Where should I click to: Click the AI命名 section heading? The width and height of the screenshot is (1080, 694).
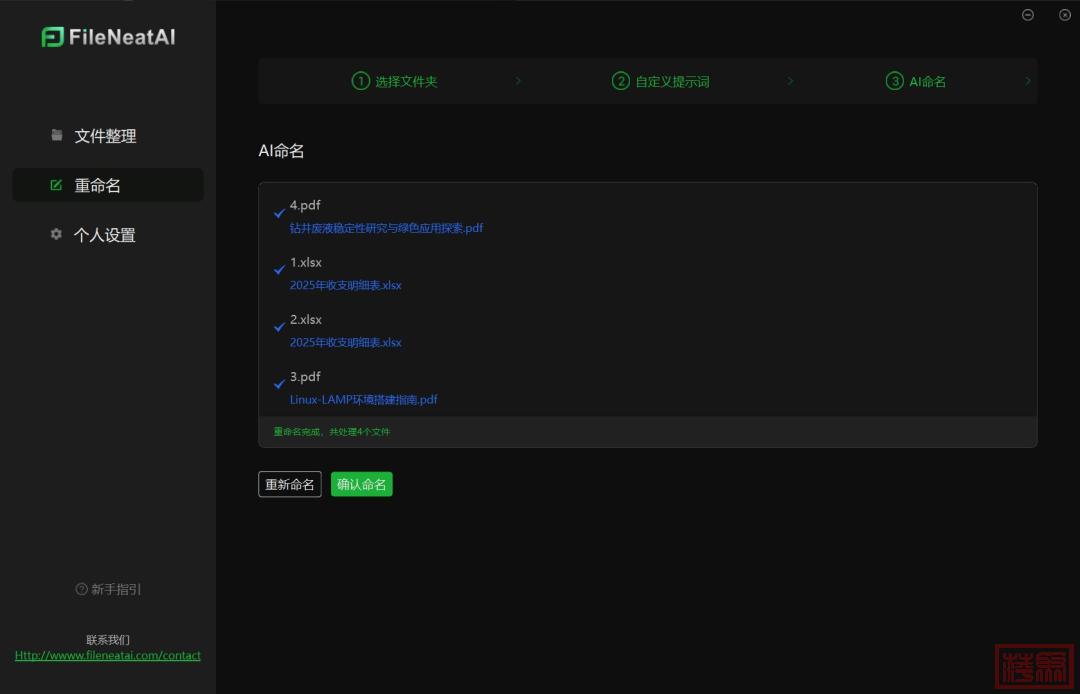point(281,151)
